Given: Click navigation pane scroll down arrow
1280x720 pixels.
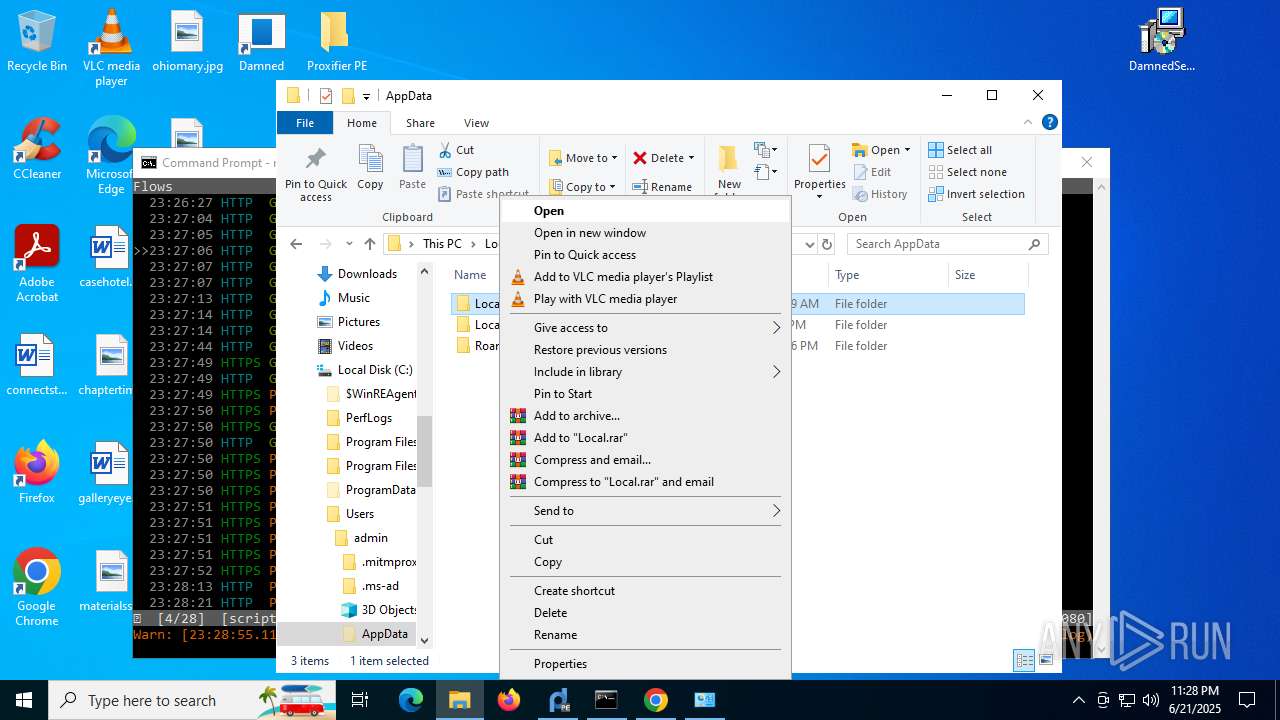Looking at the screenshot, I should (424, 640).
